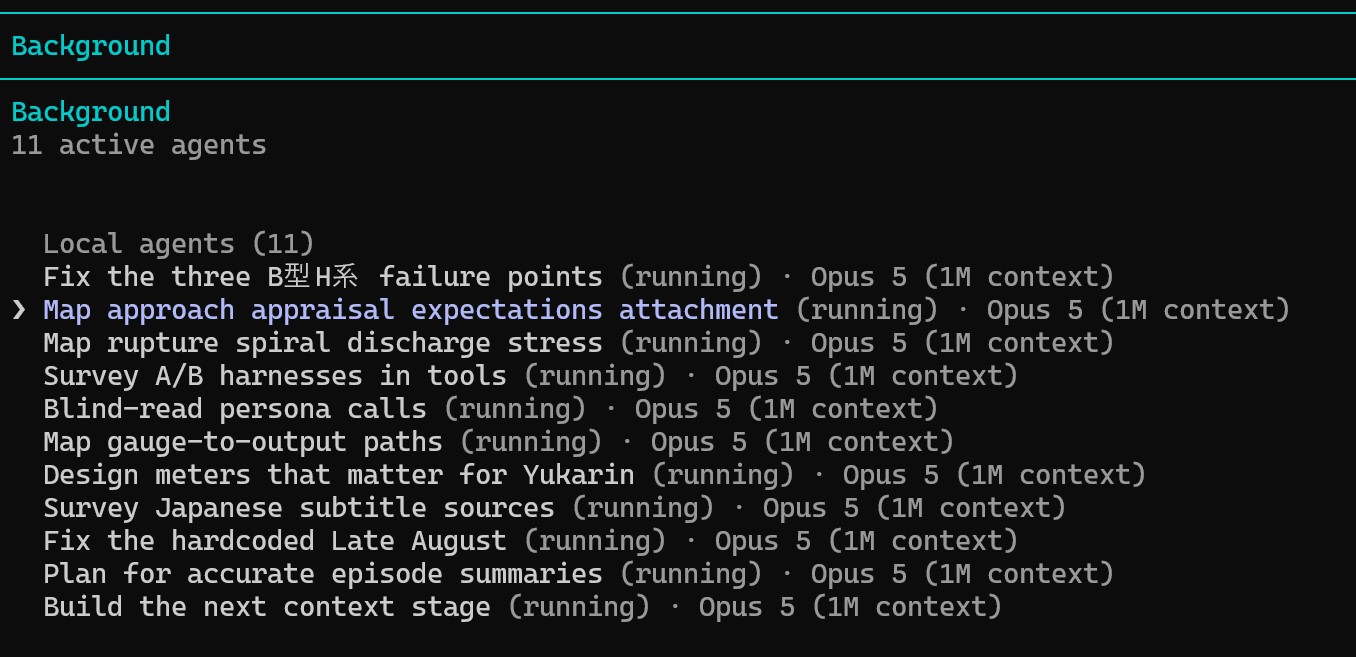Image resolution: width=1356 pixels, height=657 pixels.
Task: Open the Map gauge-to-output paths agent
Action: coord(498,442)
